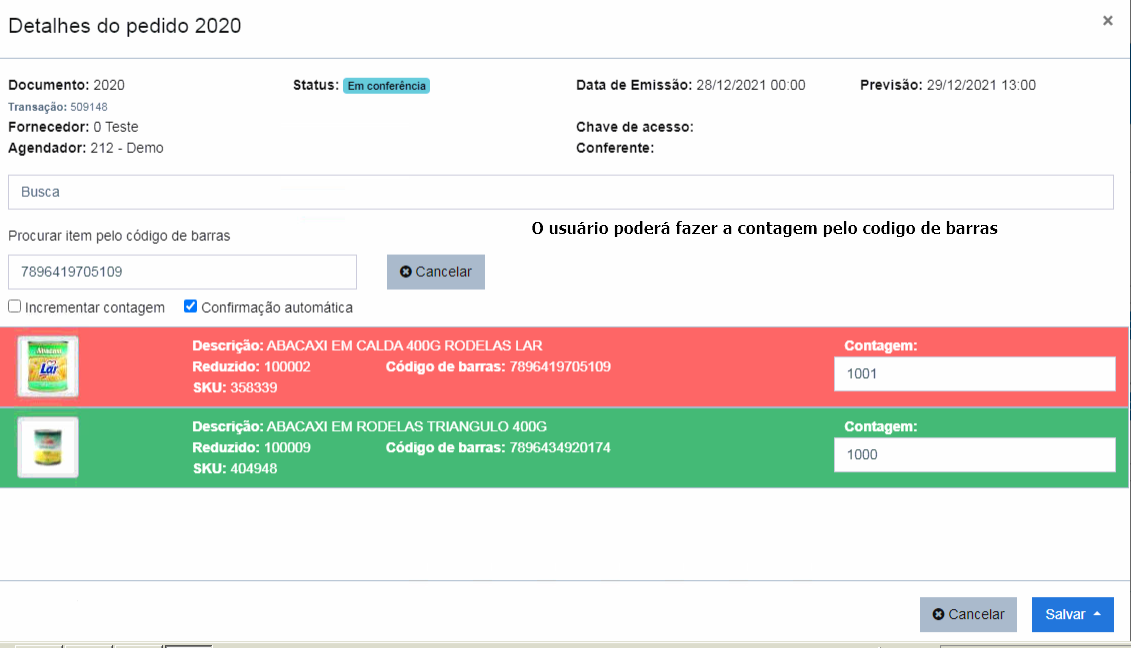This screenshot has width=1131, height=648.
Task: Edit Contagem field showing 1001
Action: tap(974, 374)
